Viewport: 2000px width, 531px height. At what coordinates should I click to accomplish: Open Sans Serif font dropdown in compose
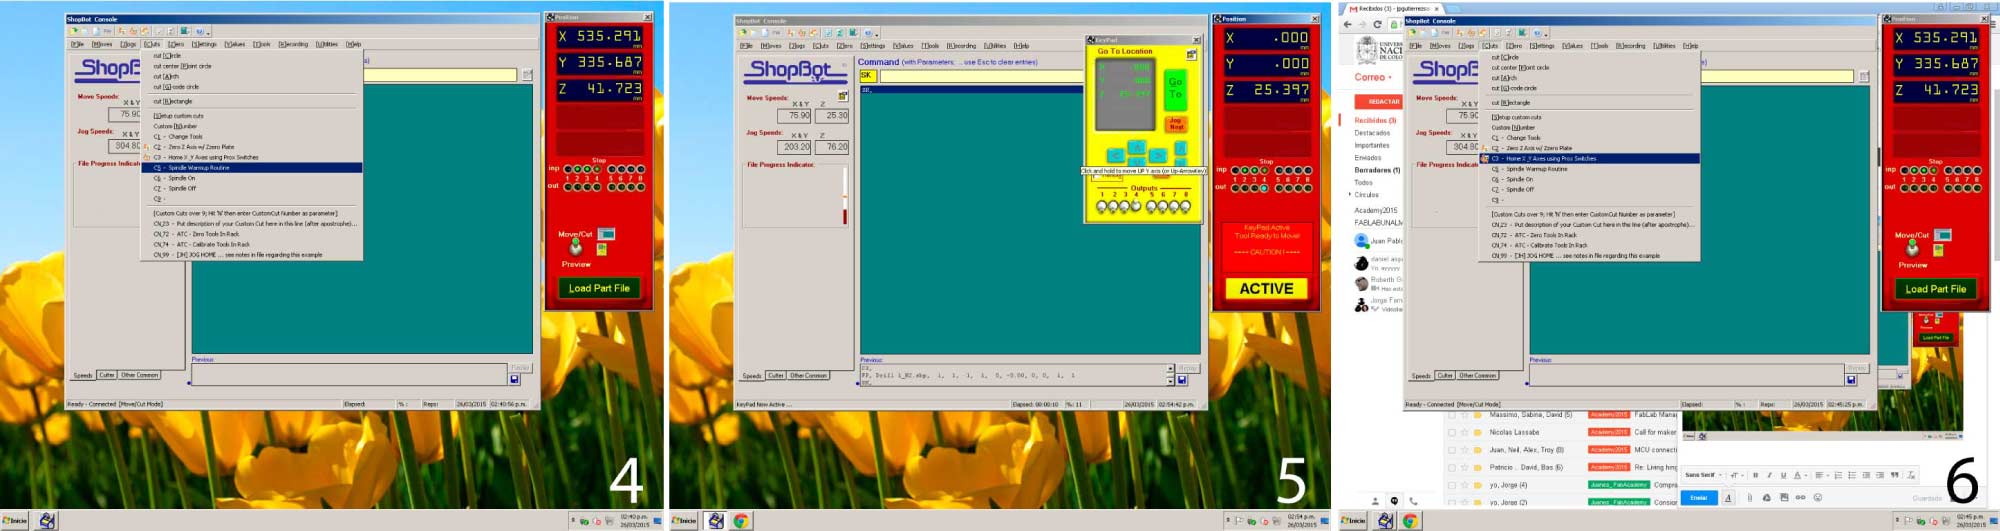[x=1702, y=475]
